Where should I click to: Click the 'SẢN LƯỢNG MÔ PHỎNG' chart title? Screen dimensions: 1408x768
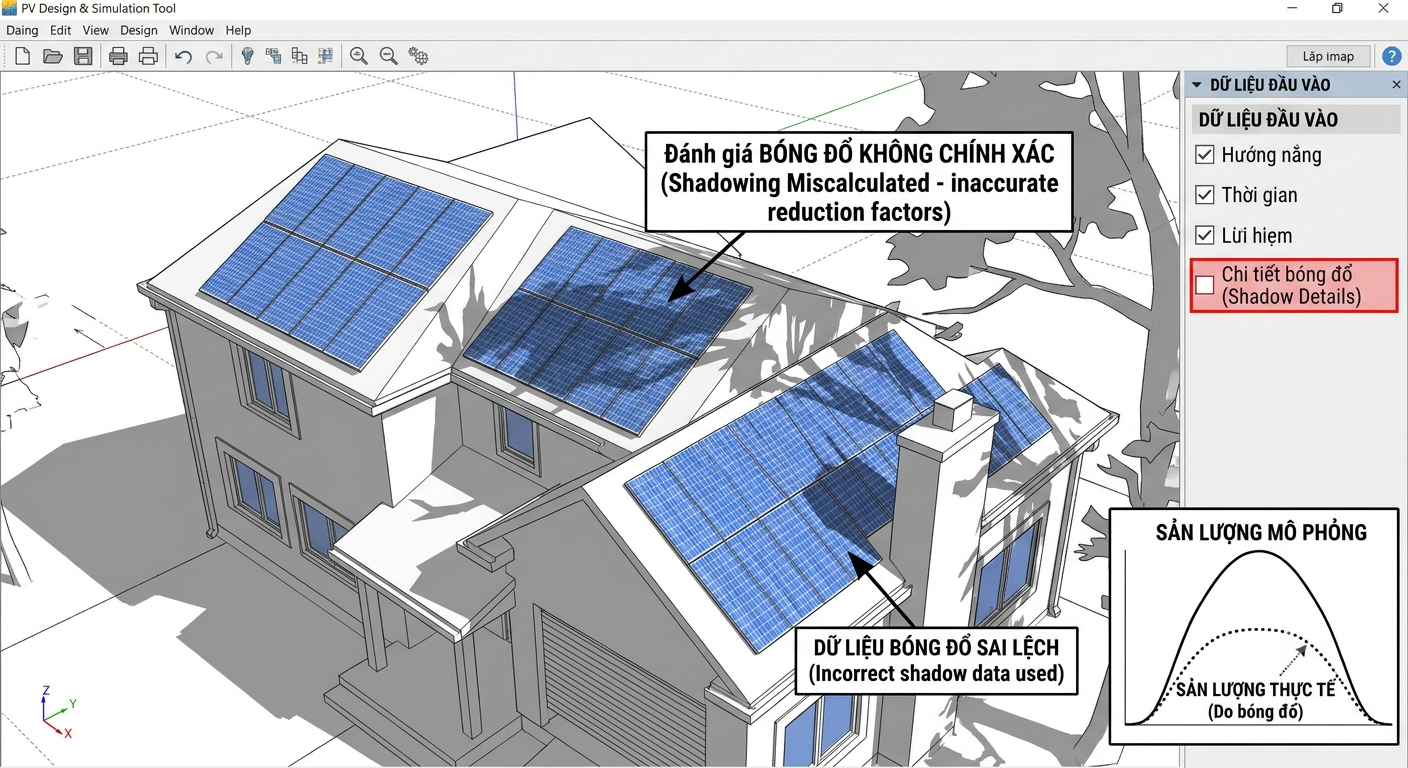[1261, 532]
